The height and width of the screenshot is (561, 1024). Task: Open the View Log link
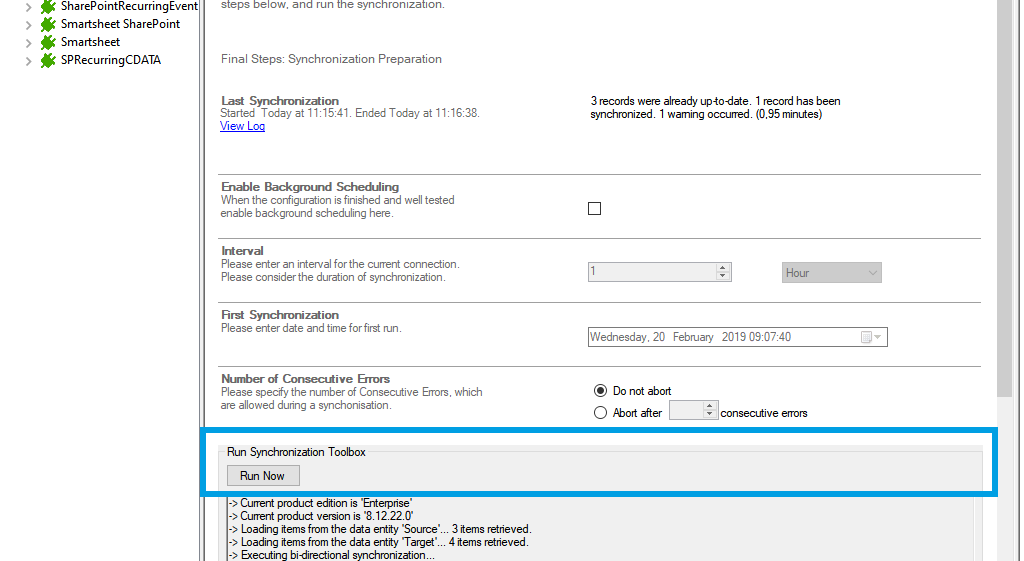(x=242, y=126)
